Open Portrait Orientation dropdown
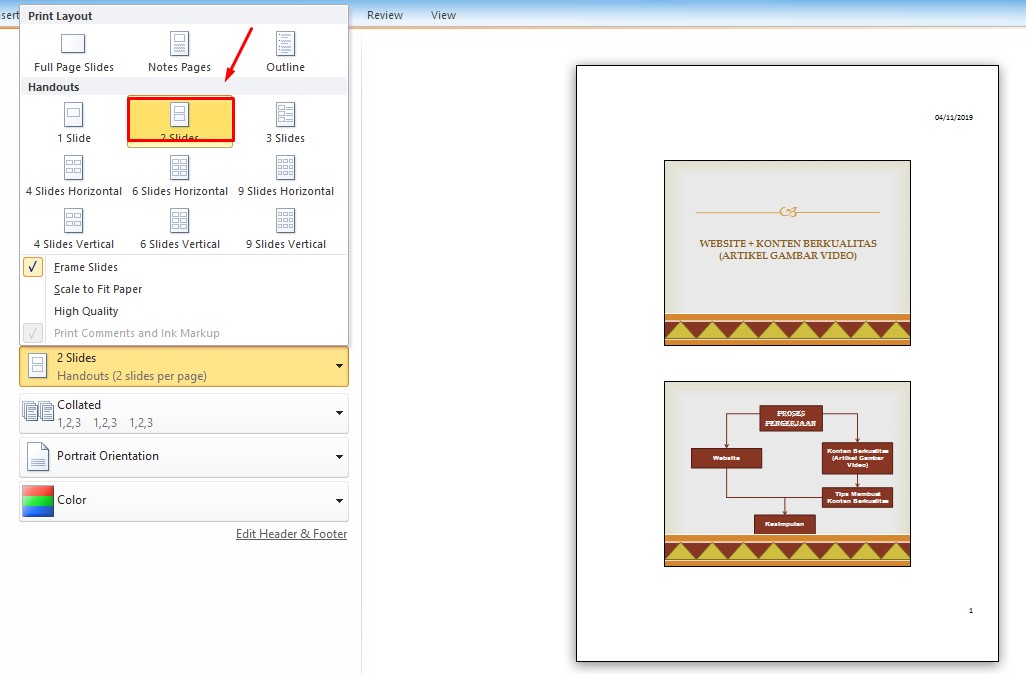This screenshot has height=674, width=1026. coord(184,457)
